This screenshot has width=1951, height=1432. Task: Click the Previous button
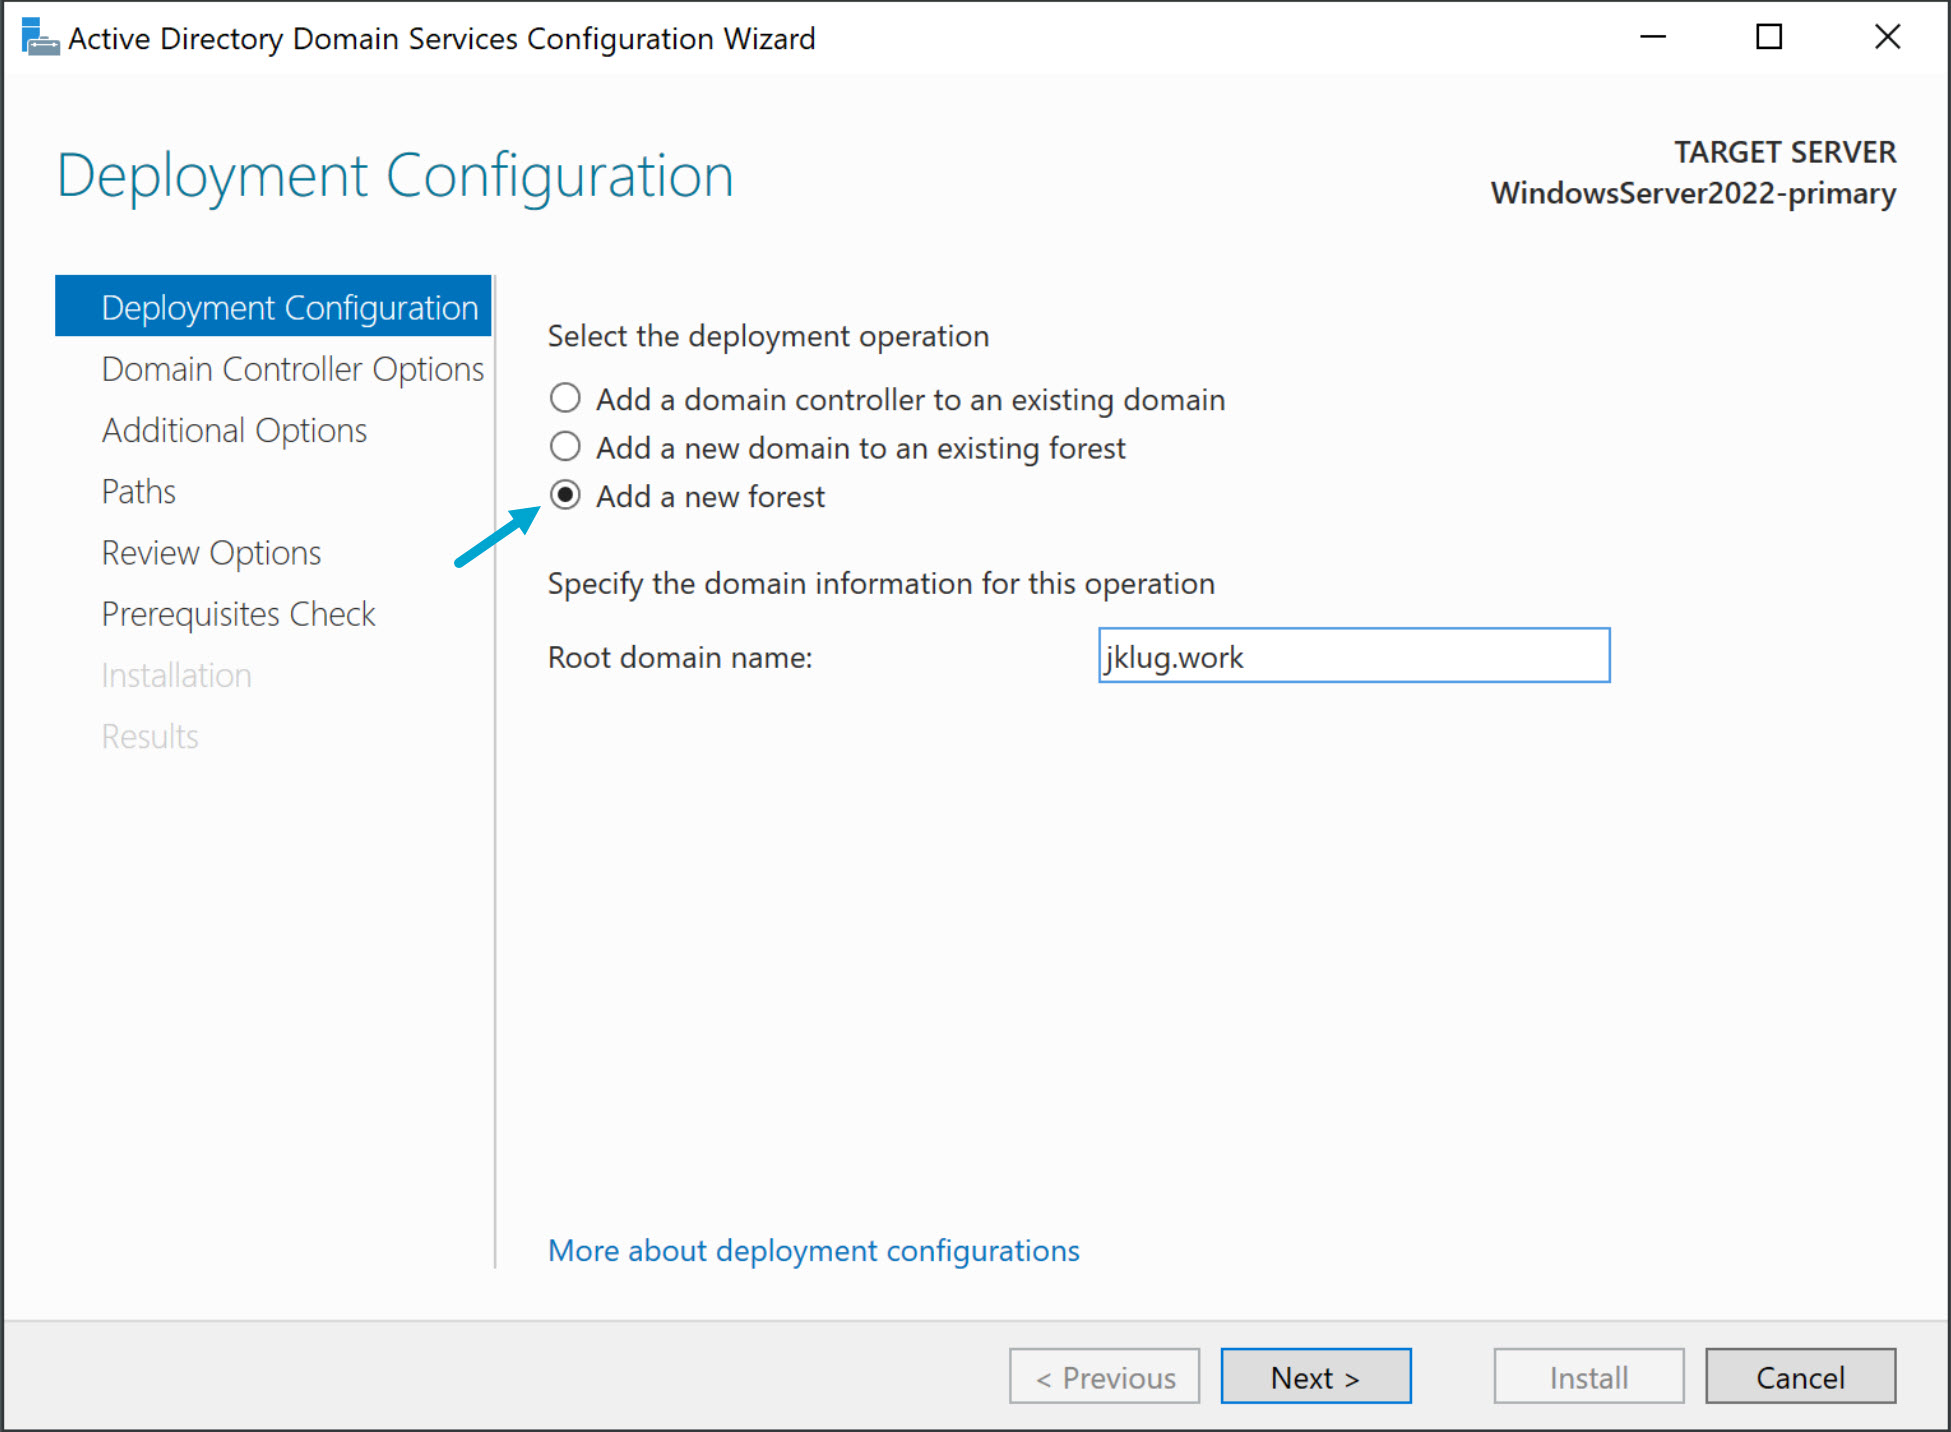tap(1103, 1376)
